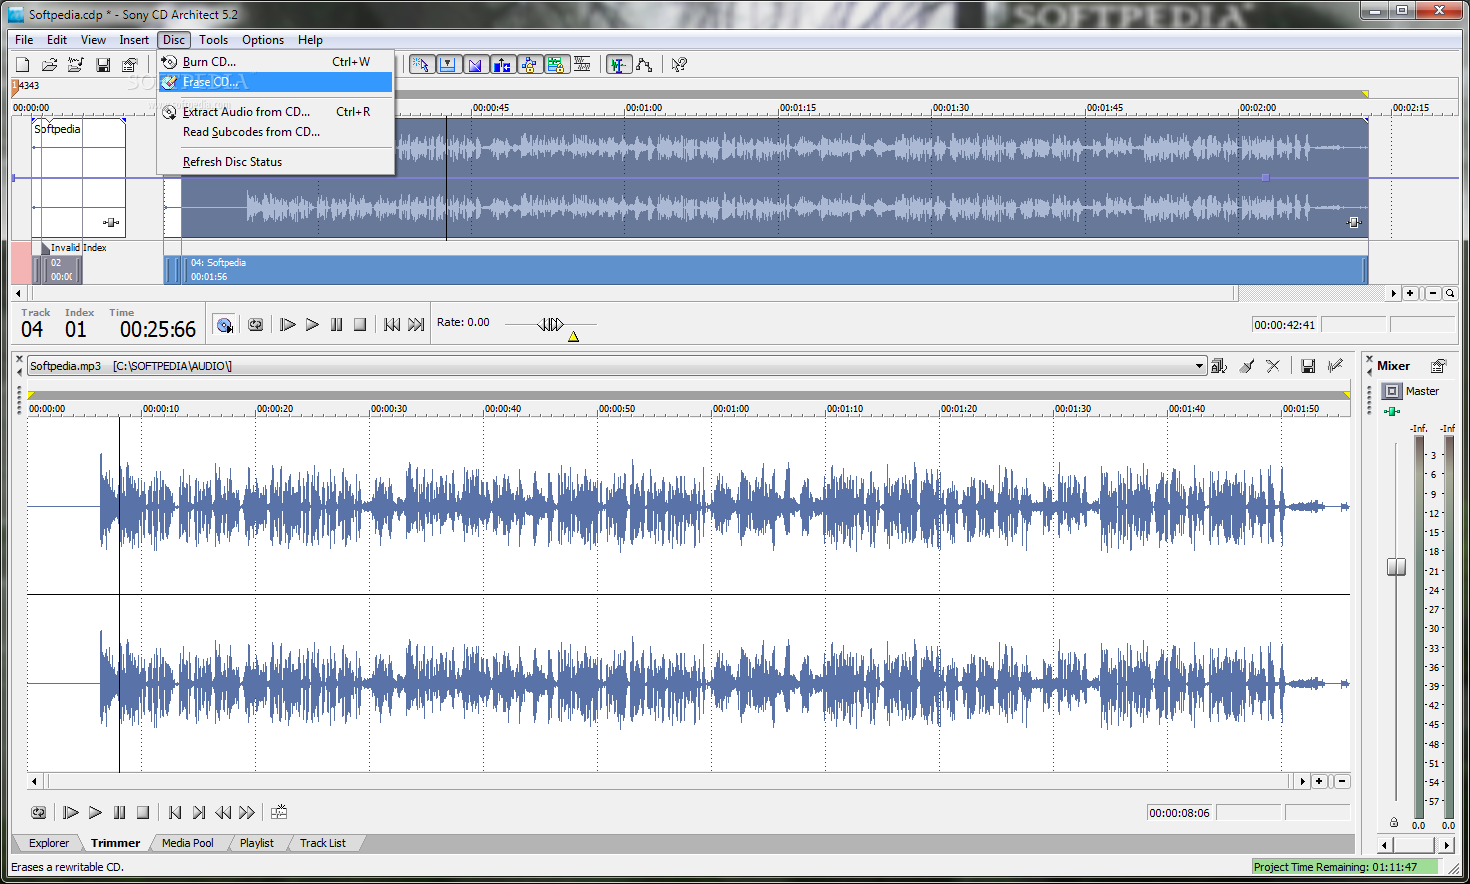Screen dimensions: 1470x884
Task: Click Remove Current Media scissors icon in Trimmer
Action: click(x=1273, y=366)
